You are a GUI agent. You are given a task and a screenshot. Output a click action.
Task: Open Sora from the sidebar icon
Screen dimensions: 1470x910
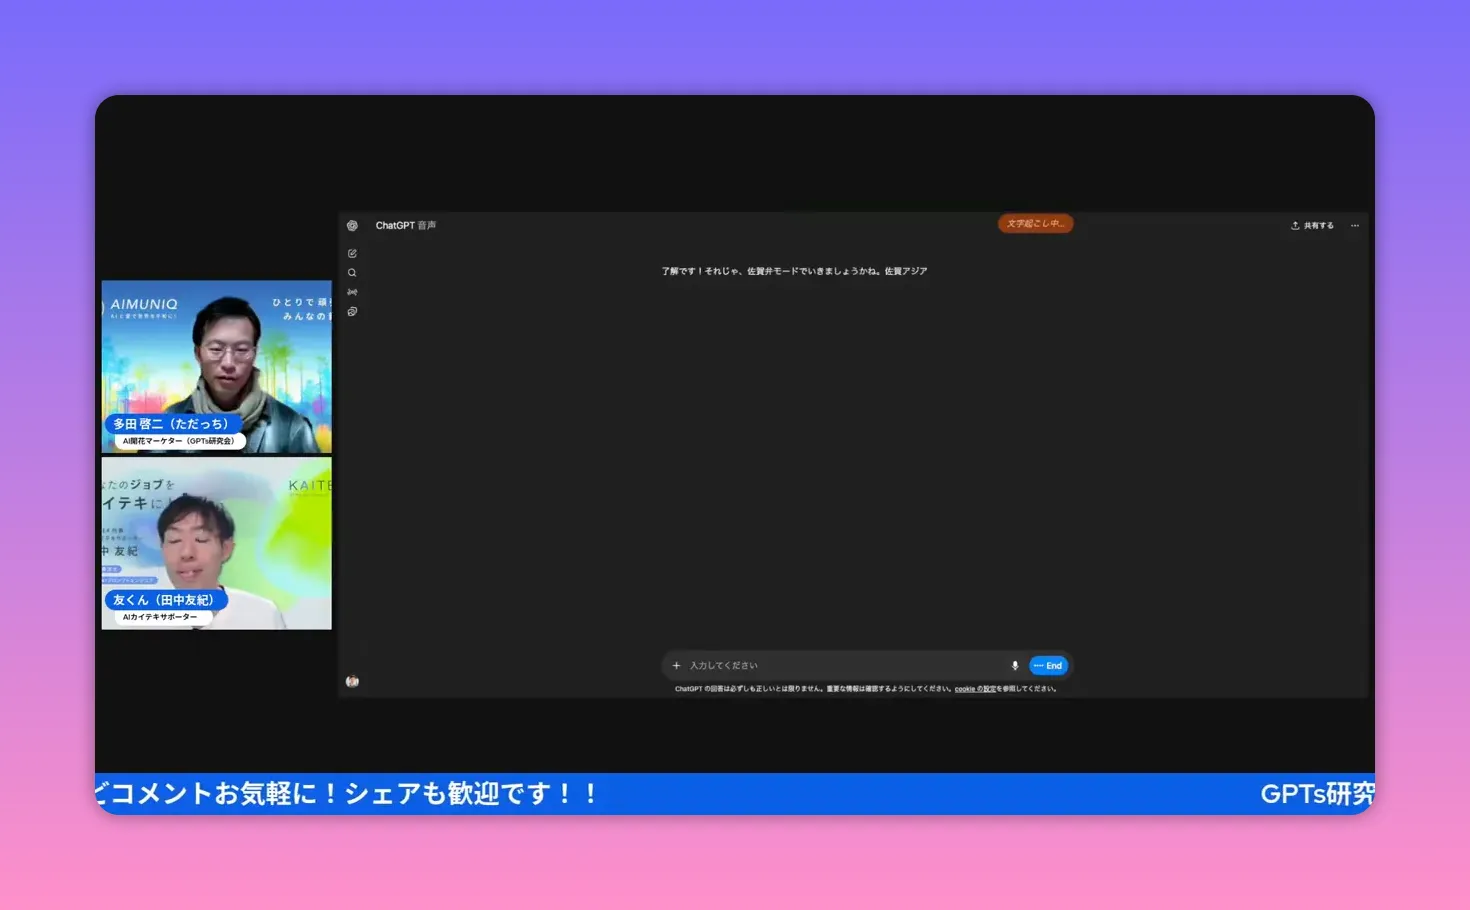pyautogui.click(x=352, y=291)
